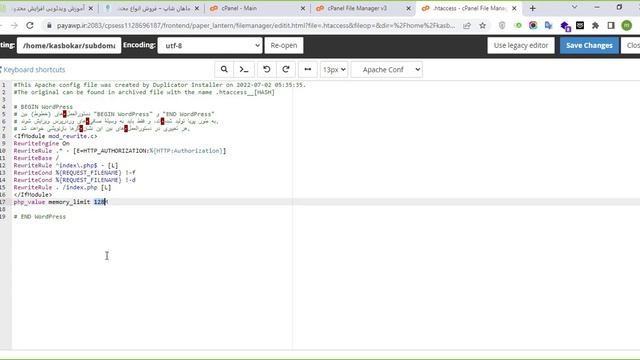Image resolution: width=640 pixels, height=360 pixels.
Task: Close the cPanel - Main tab
Action: (303, 8)
